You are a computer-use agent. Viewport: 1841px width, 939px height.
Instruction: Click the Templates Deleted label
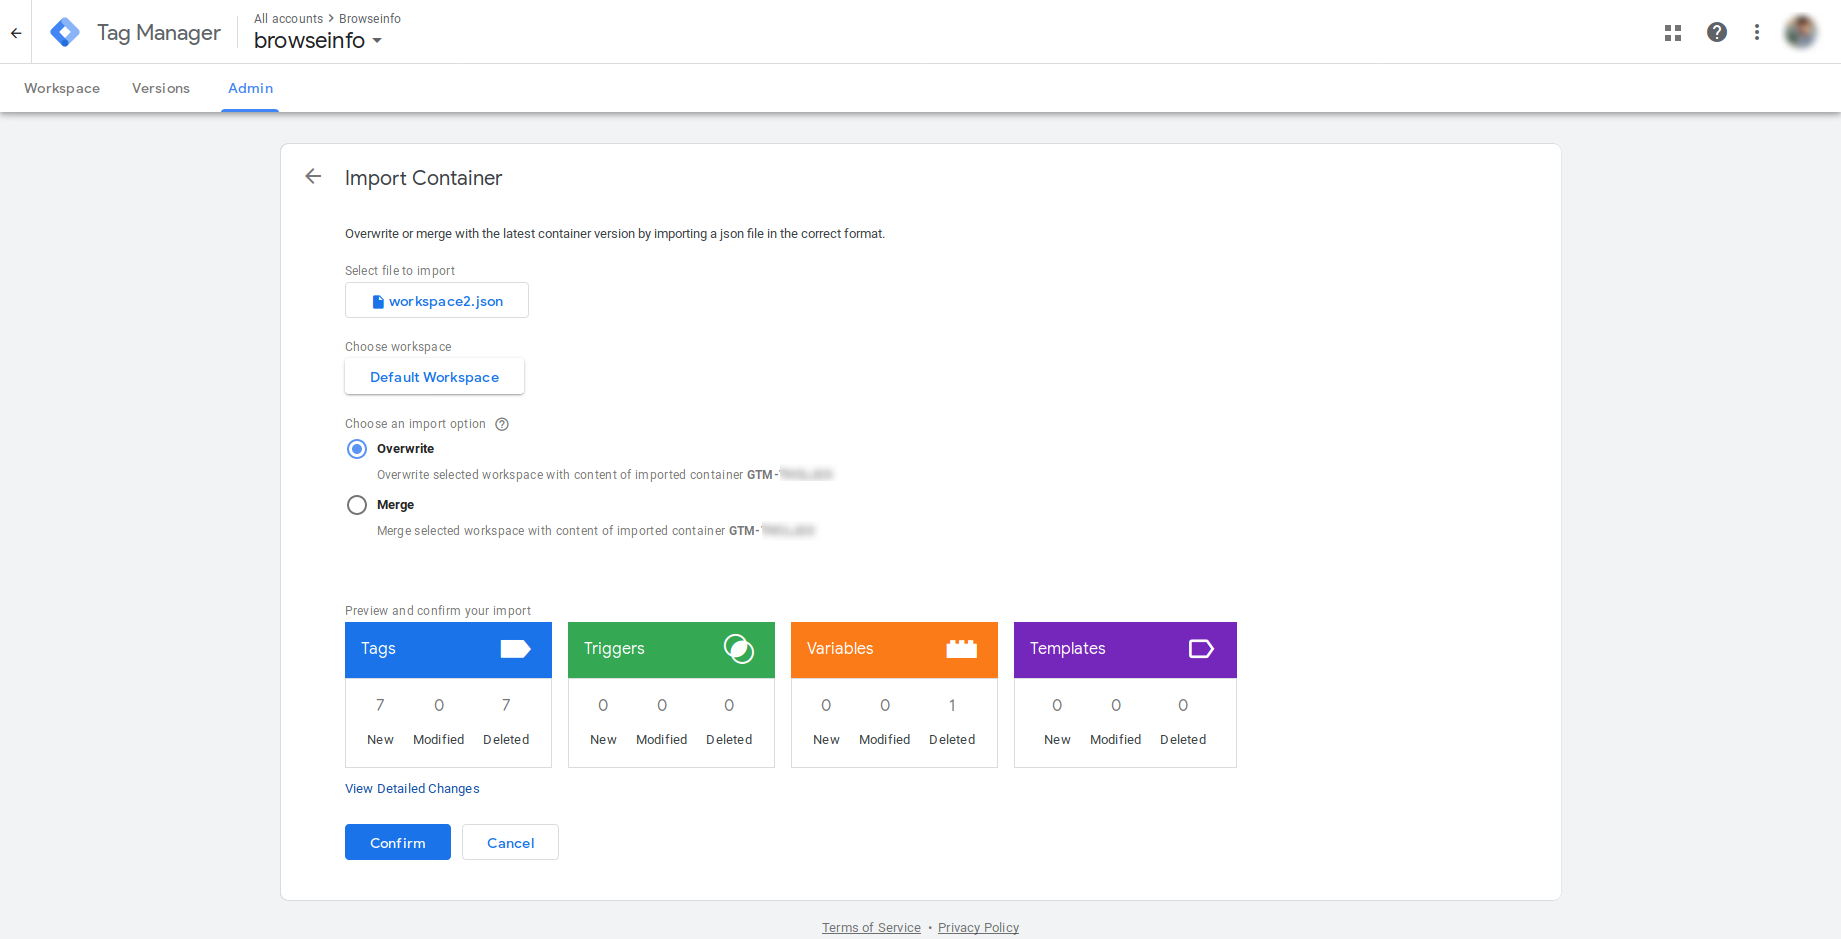(x=1183, y=740)
